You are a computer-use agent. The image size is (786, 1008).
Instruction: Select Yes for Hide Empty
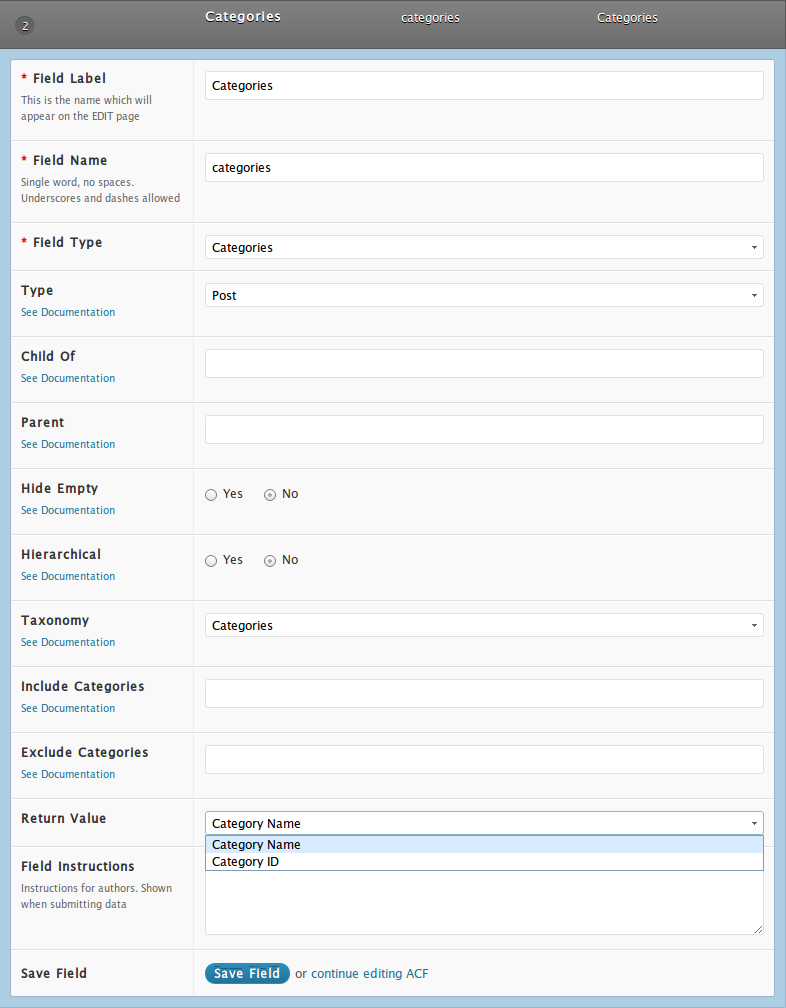[211, 494]
